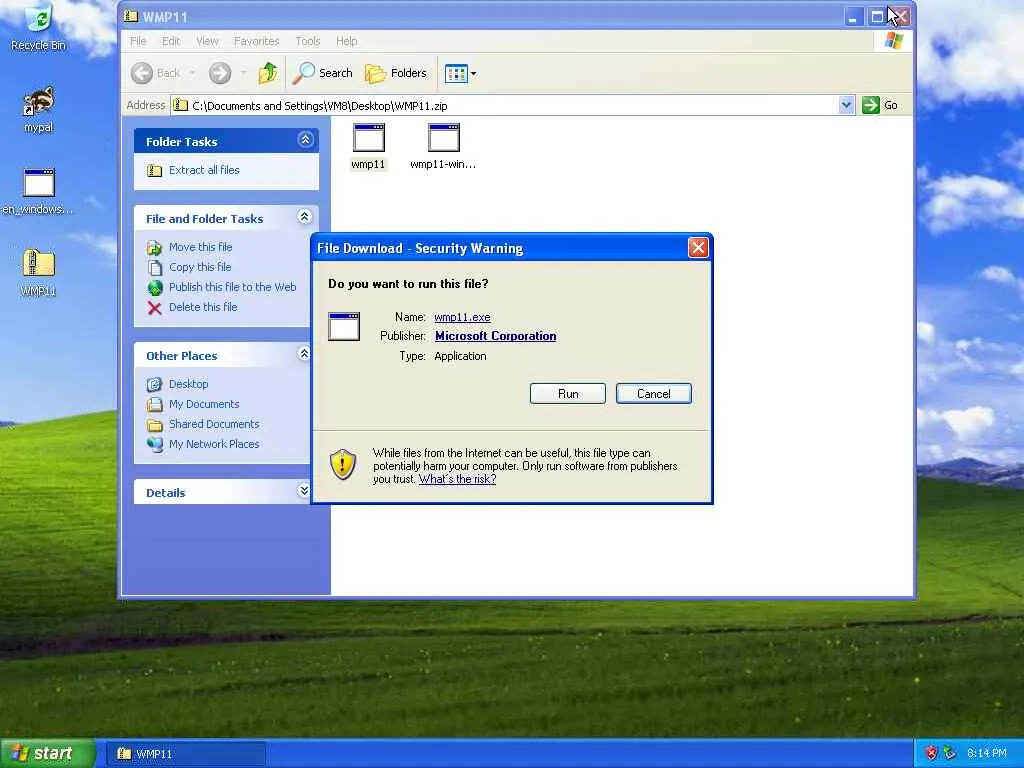Viewport: 1024px width, 768px height.
Task: Click the Cancel button in warning
Action: pyautogui.click(x=654, y=394)
